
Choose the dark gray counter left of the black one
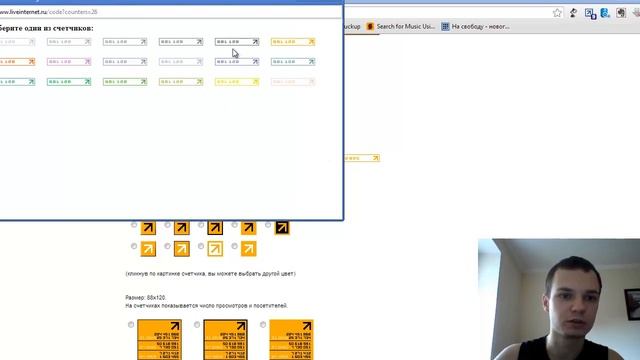pyautogui.click(x=181, y=42)
